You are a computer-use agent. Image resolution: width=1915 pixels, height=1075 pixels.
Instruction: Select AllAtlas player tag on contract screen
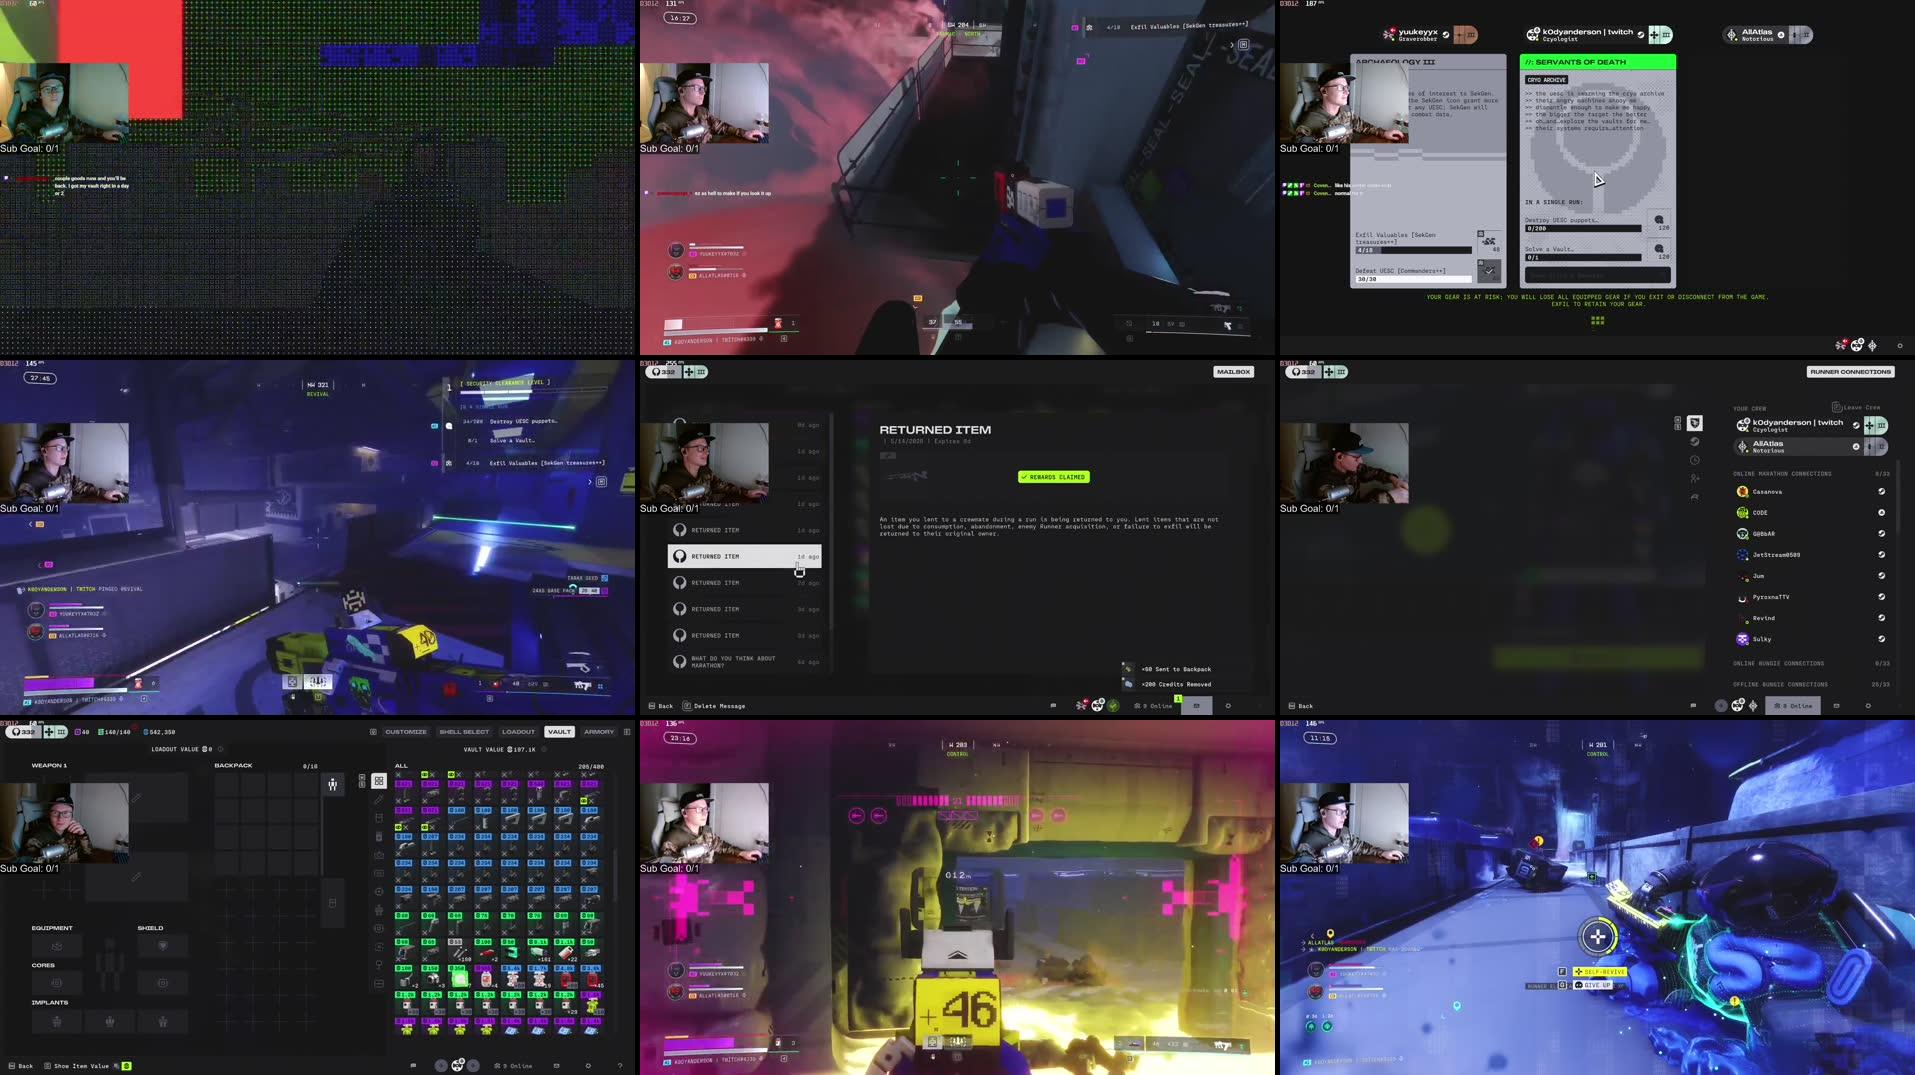[x=1768, y=35]
